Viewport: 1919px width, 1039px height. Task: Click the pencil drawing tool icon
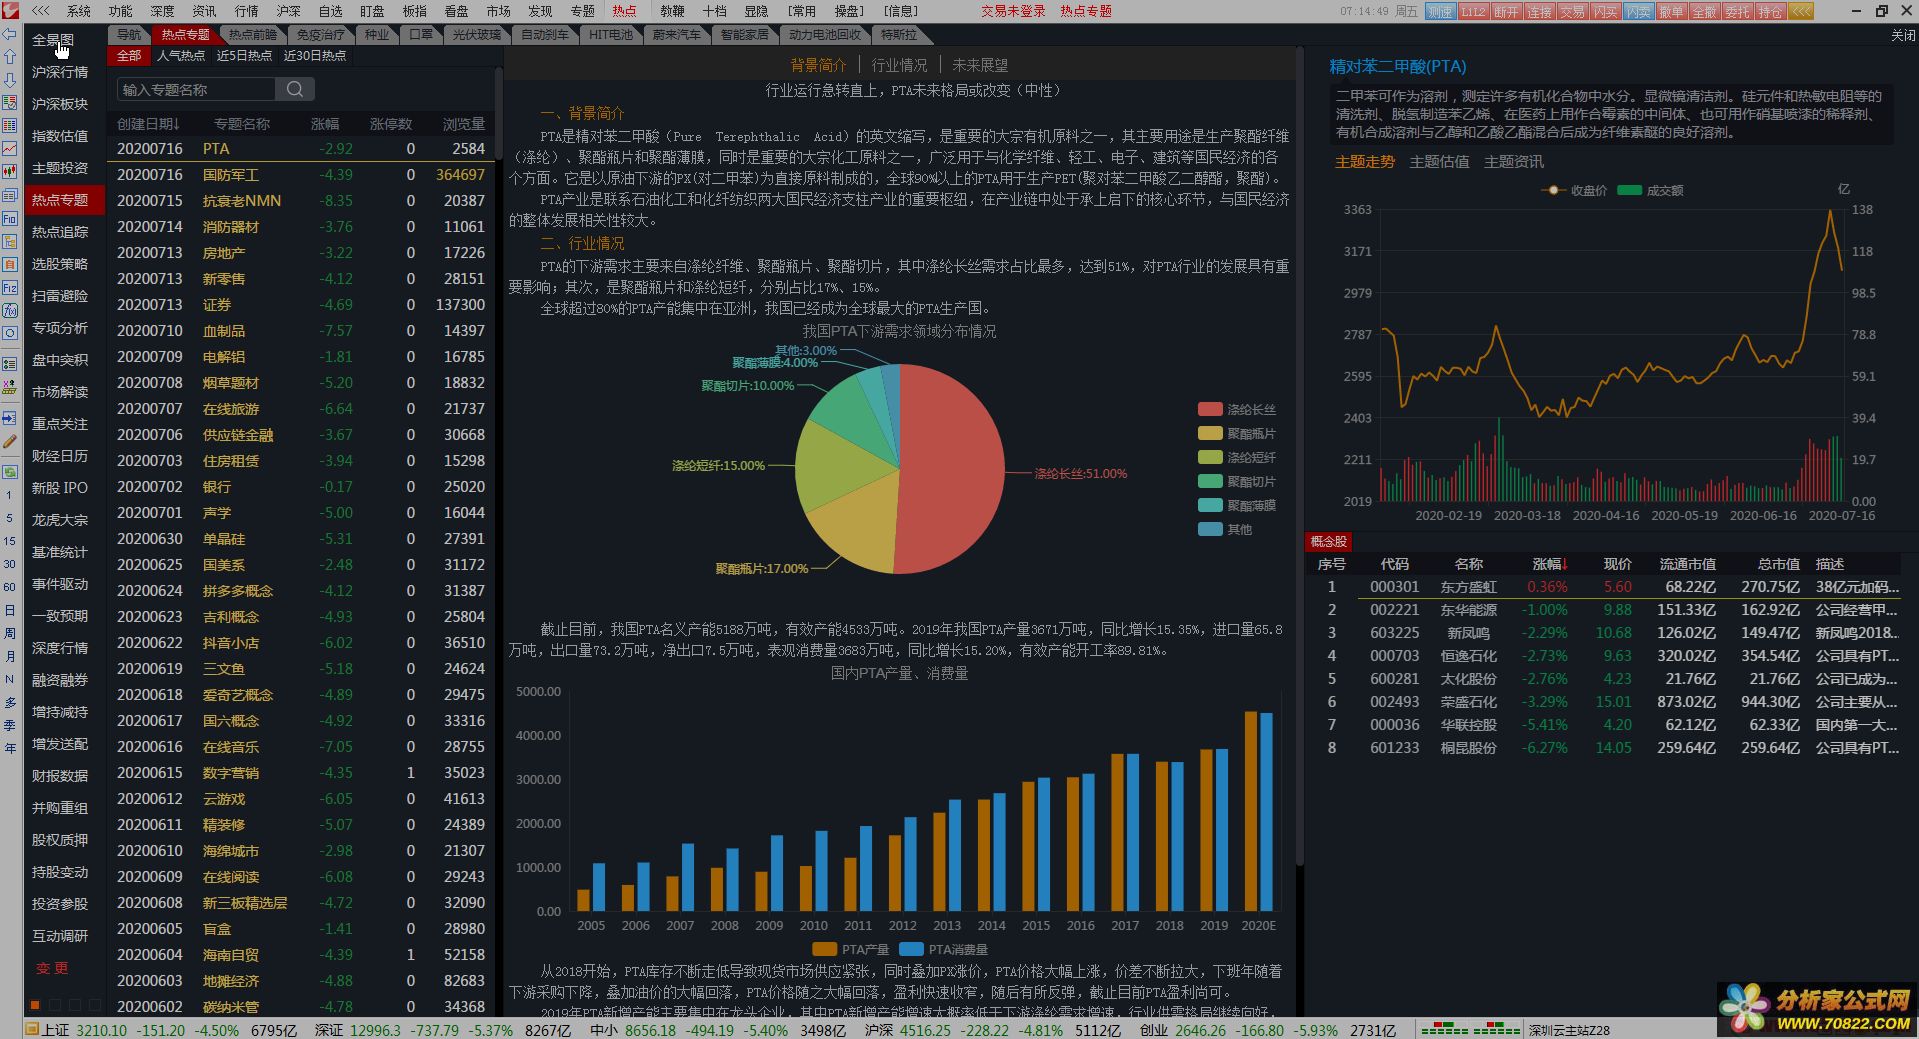pyautogui.click(x=10, y=441)
